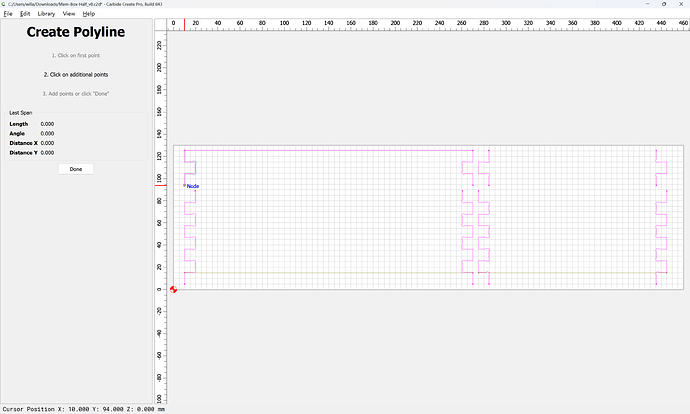
Task: Click the left endpoint node of the long top magenta line
Action: click(x=184, y=150)
